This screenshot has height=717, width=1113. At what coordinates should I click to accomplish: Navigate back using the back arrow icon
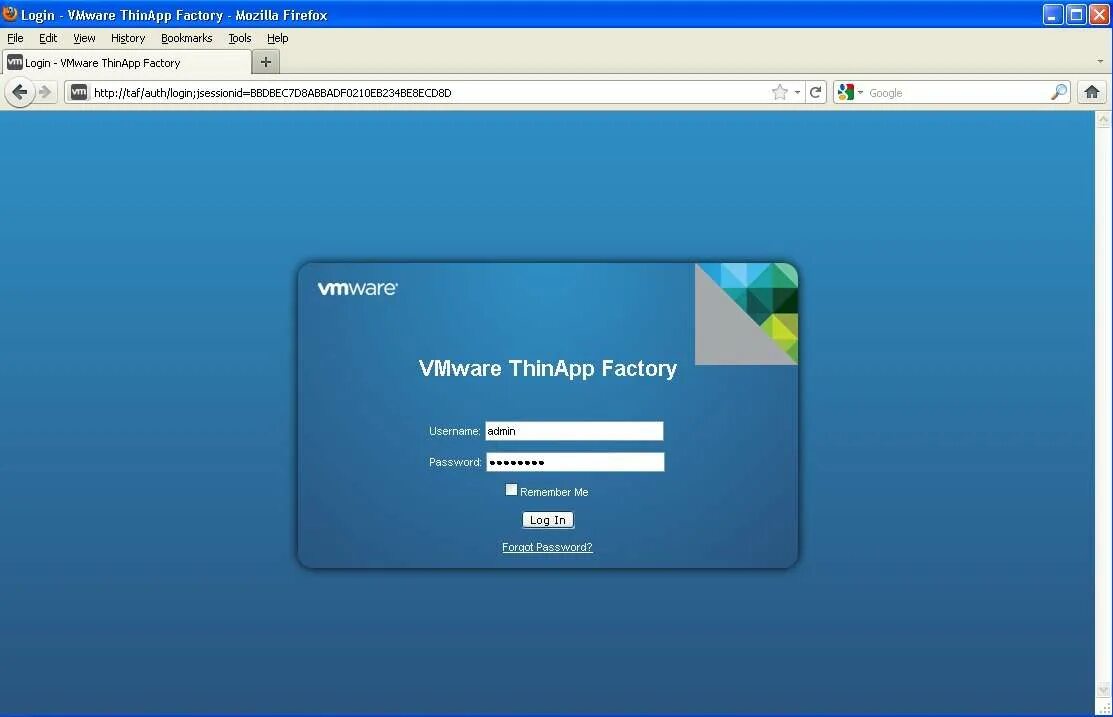pos(20,92)
